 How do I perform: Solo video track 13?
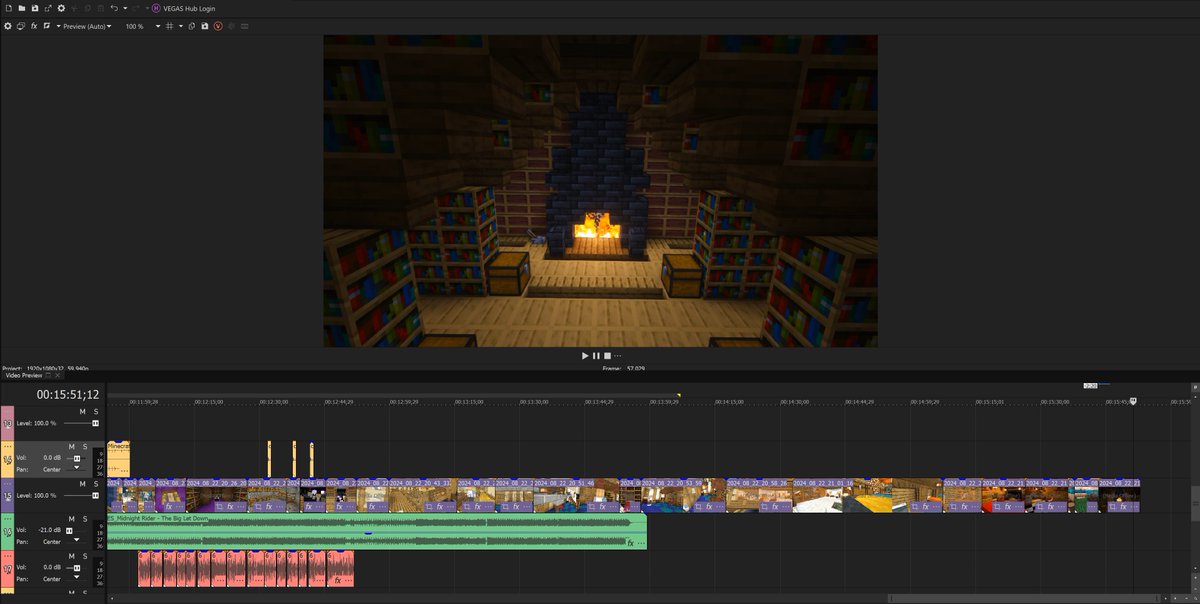[96, 411]
